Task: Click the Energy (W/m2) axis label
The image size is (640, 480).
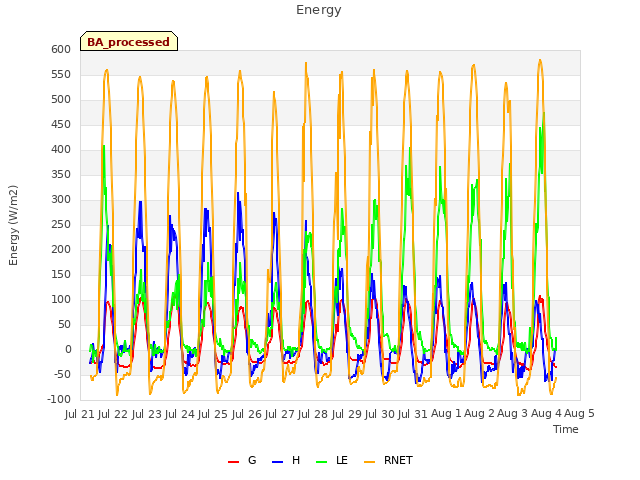Action: pos(13,225)
